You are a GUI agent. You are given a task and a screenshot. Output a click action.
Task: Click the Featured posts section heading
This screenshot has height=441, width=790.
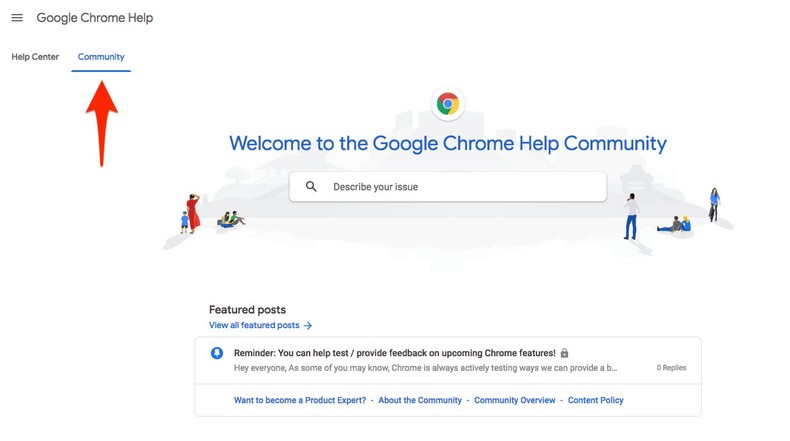tap(247, 310)
